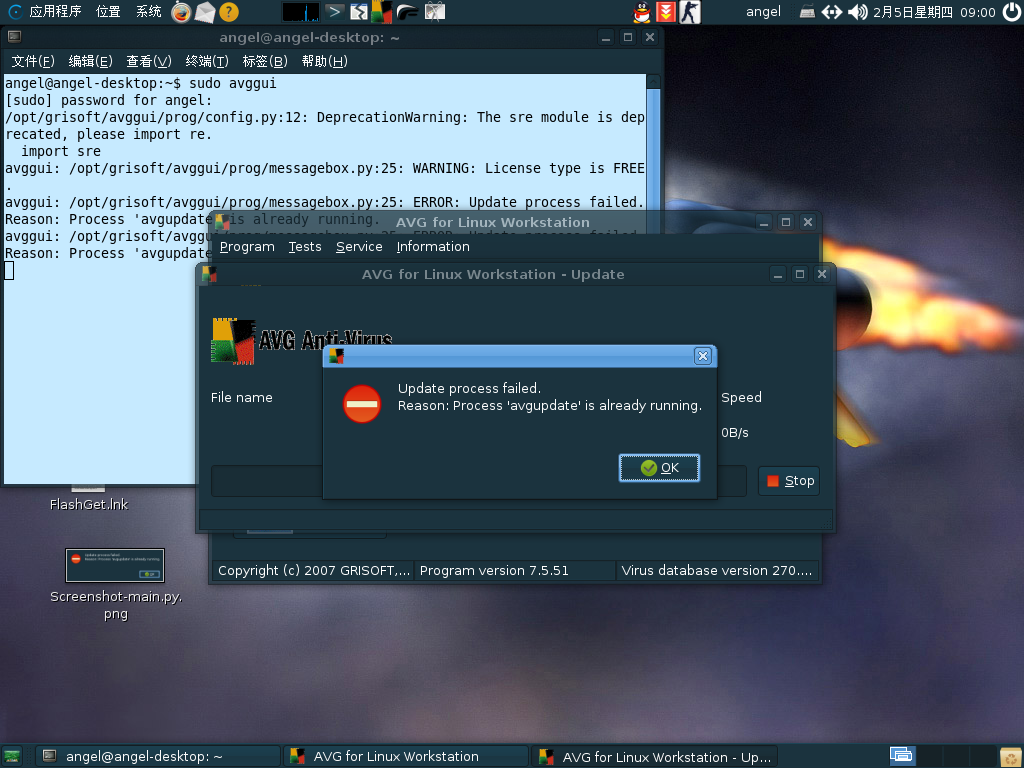The image size is (1024, 768).
Task: Launch Firefox from the top panel
Action: pos(181,12)
